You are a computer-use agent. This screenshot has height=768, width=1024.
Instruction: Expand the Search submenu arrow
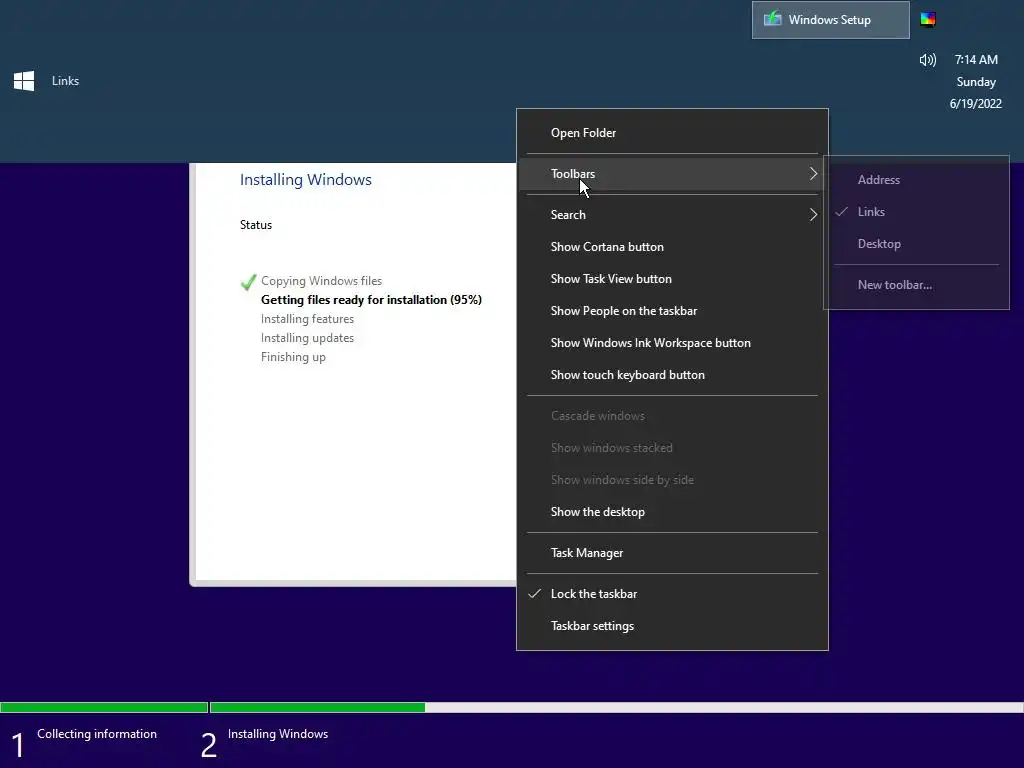813,215
